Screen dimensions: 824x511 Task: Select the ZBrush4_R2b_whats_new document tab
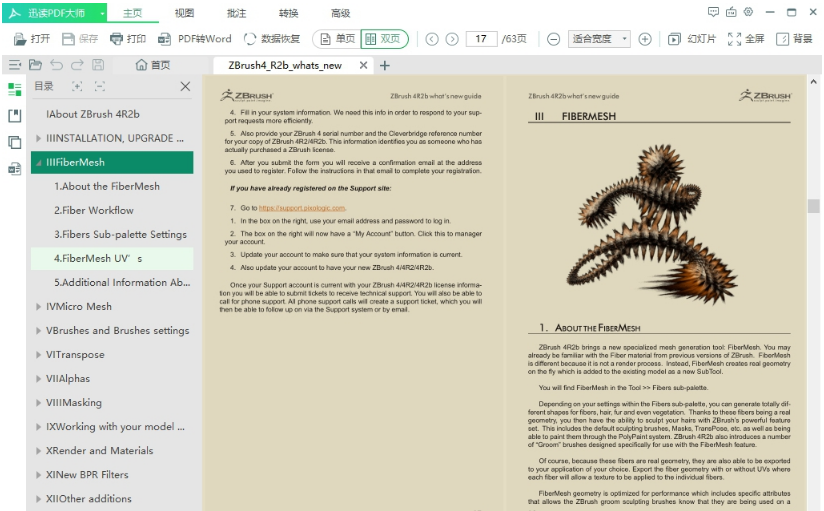click(285, 66)
